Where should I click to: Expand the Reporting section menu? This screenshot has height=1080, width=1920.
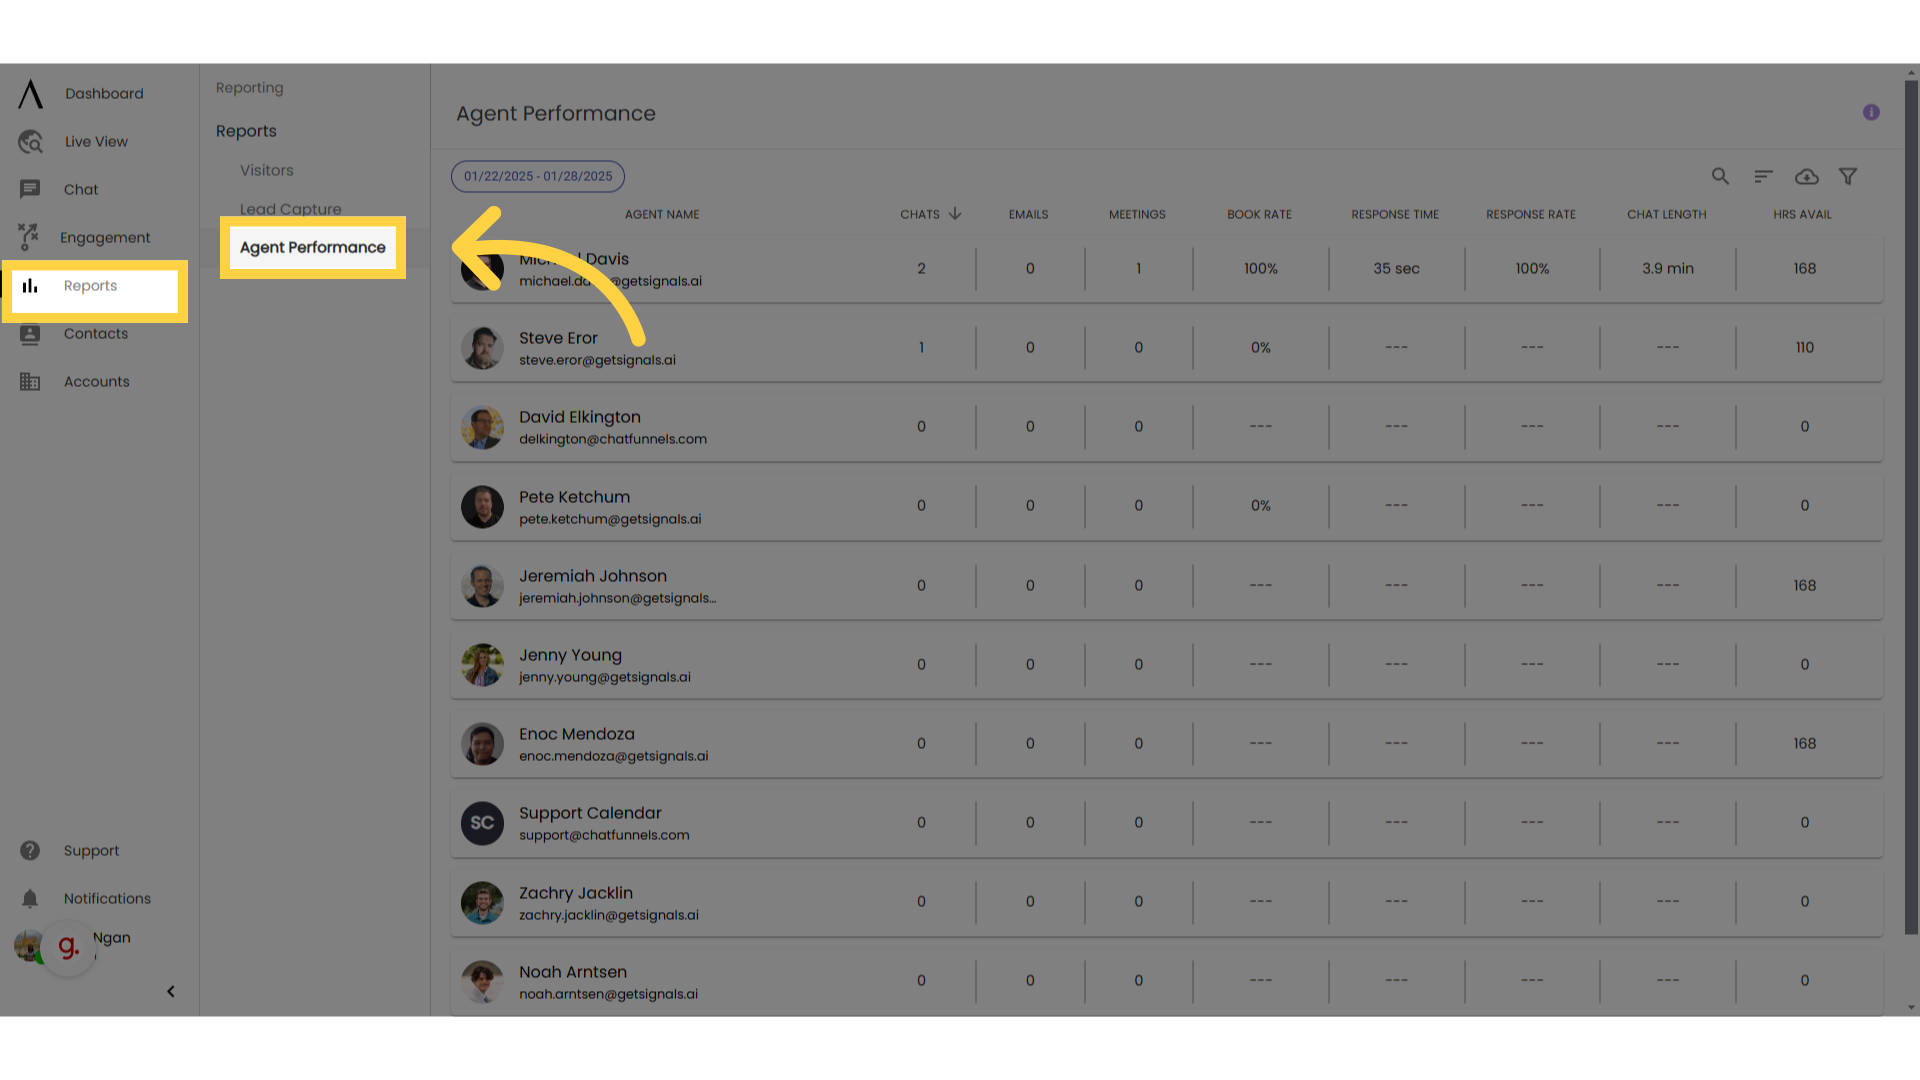pos(249,87)
